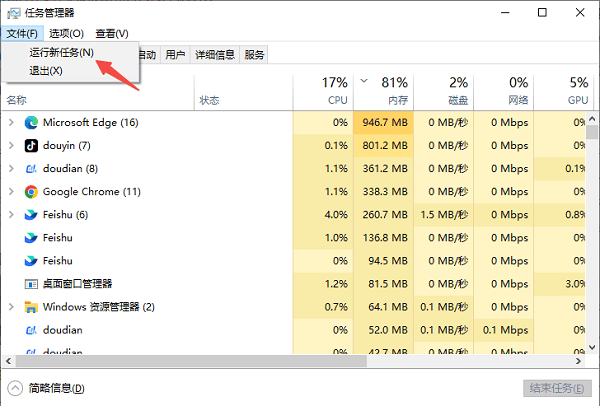
Task: Switch to the 详细信息 tab
Action: pyautogui.click(x=215, y=55)
